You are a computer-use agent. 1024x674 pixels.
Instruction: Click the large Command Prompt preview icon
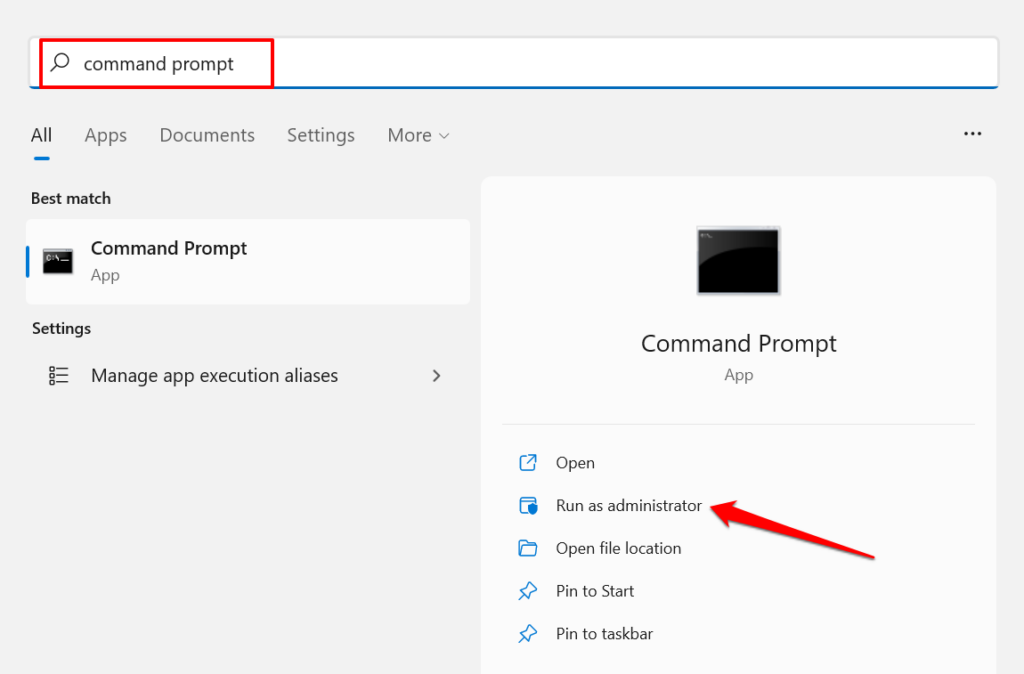[738, 260]
